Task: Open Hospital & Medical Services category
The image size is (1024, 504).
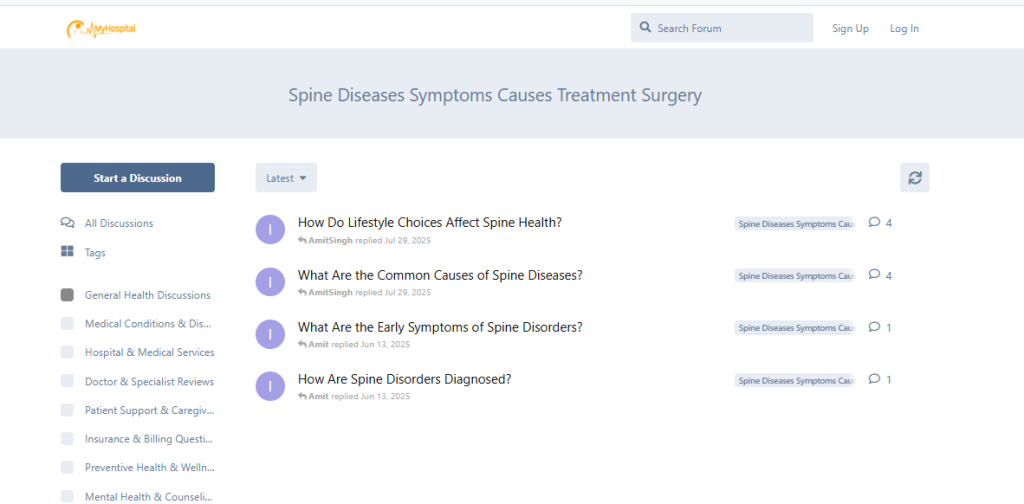Action: tap(149, 352)
